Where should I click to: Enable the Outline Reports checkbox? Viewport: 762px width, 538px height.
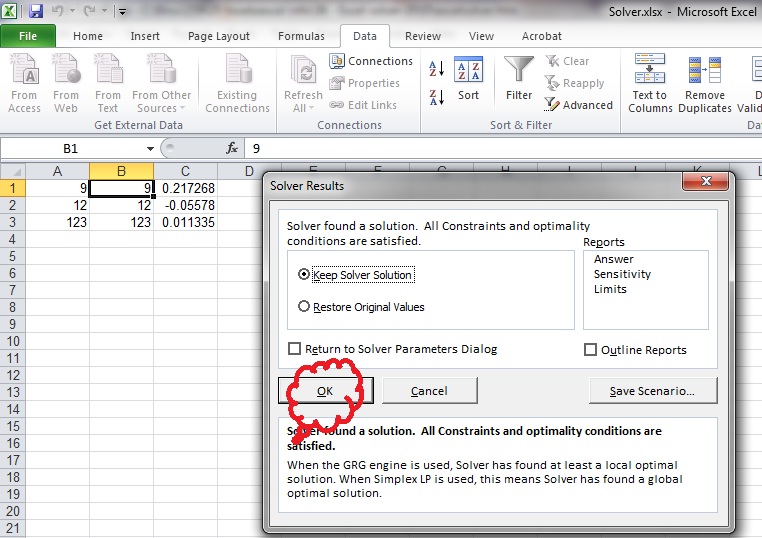pyautogui.click(x=590, y=350)
